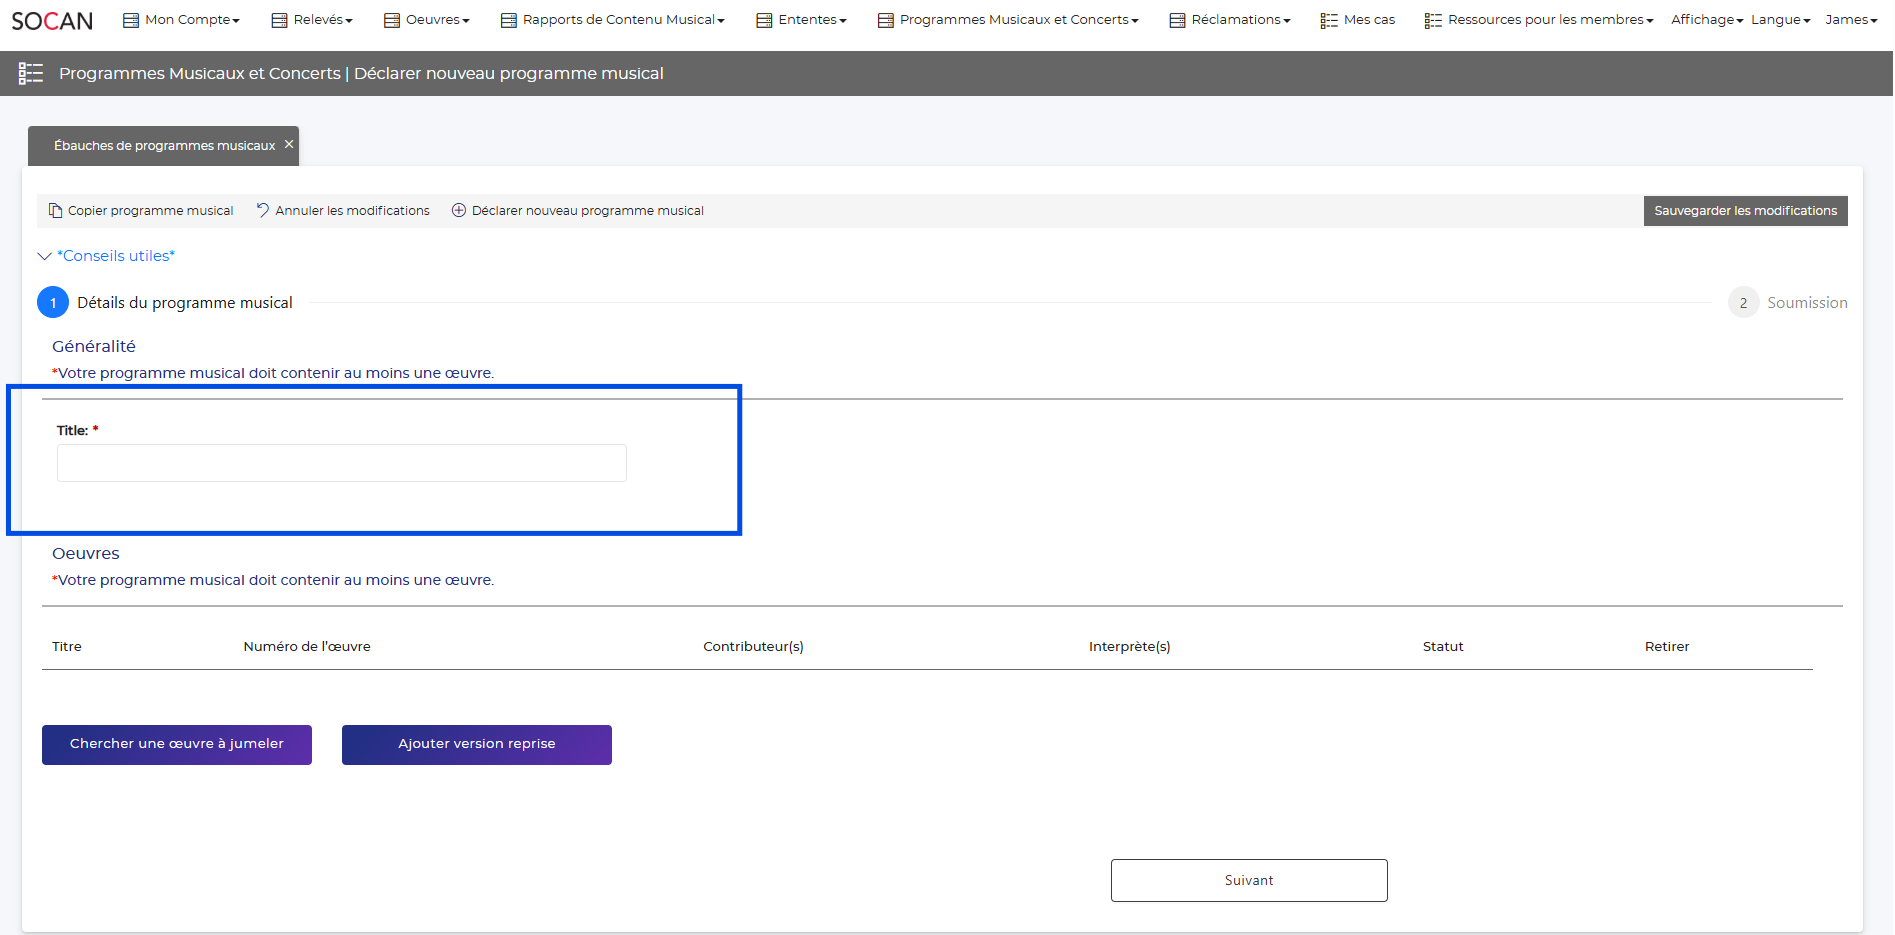
Task: Close the Ébauches de programmes musicaux tab
Action: point(289,144)
